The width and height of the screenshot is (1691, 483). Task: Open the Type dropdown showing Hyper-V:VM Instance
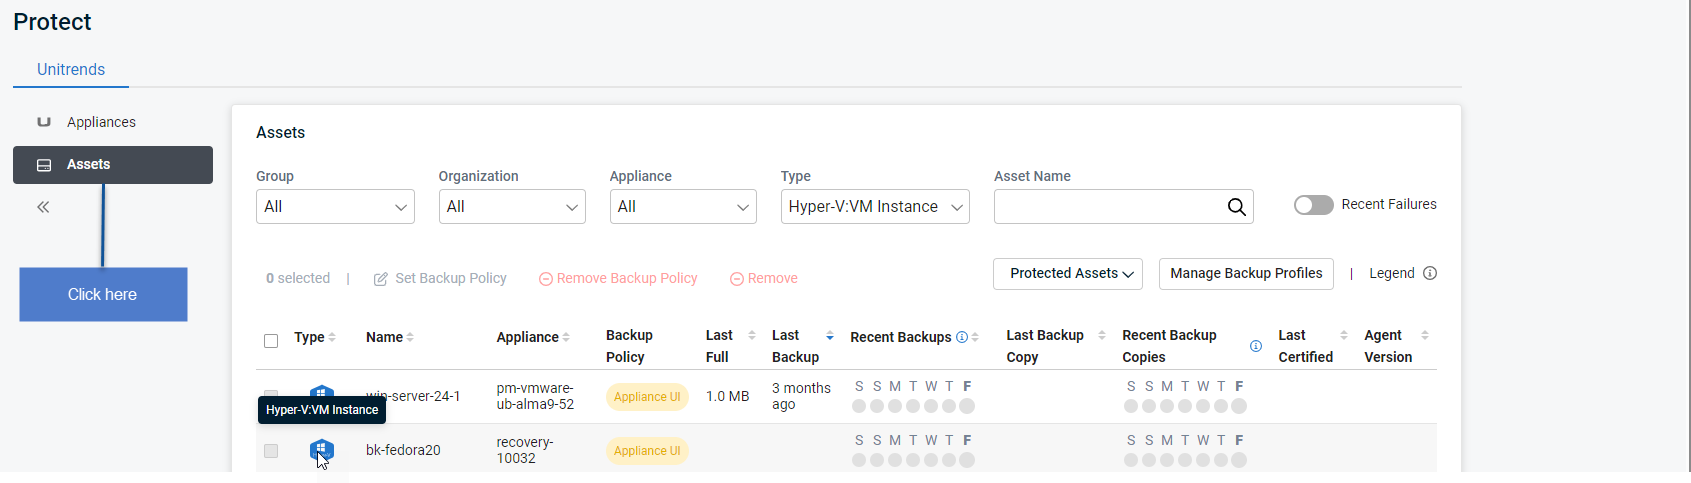875,207
